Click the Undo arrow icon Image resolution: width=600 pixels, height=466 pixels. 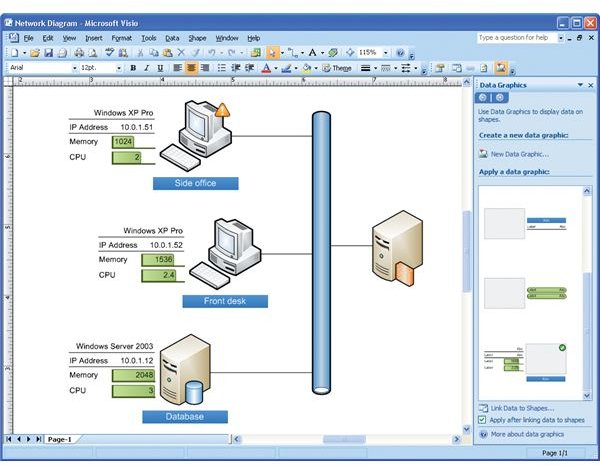coord(212,53)
